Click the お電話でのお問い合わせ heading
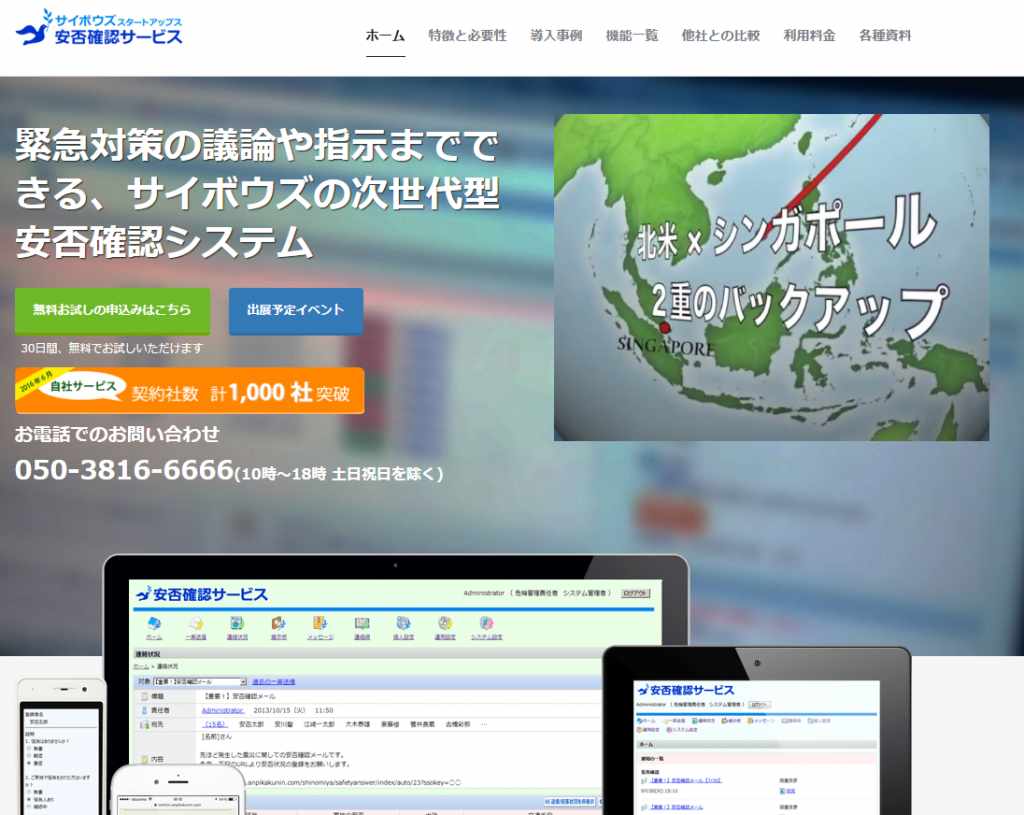The width and height of the screenshot is (1024, 815). pyautogui.click(x=118, y=434)
